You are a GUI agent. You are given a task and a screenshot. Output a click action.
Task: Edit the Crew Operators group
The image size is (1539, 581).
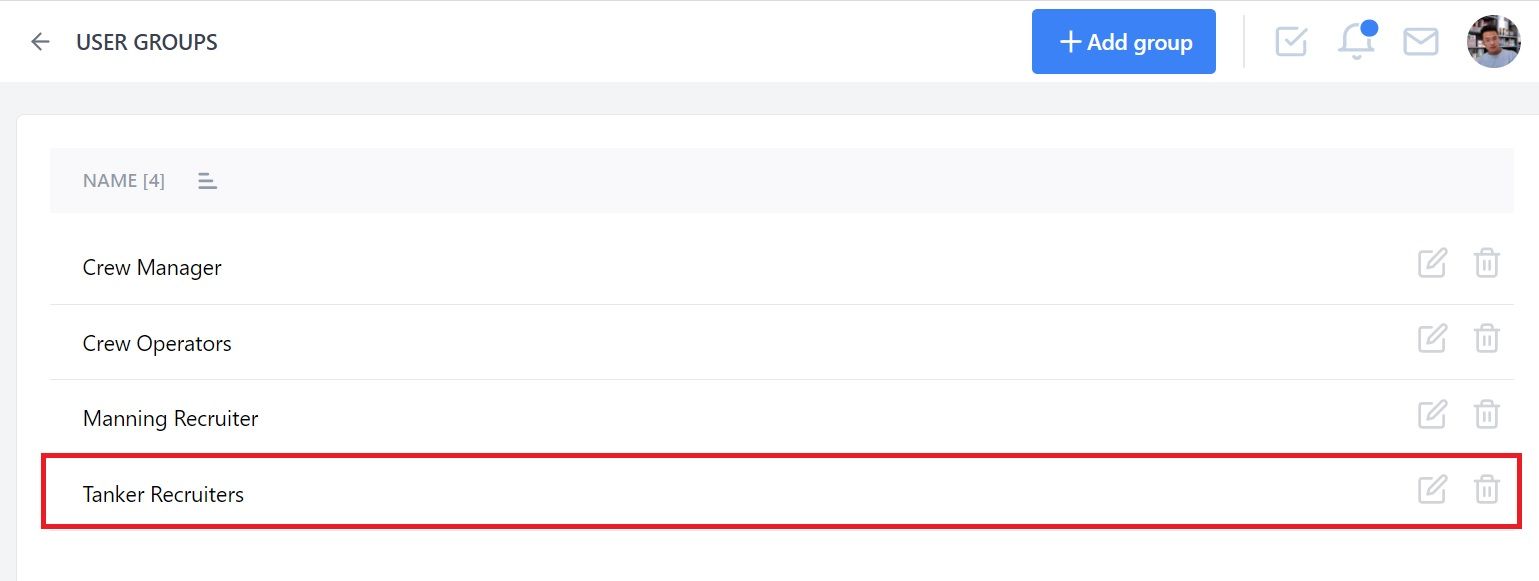tap(1432, 339)
